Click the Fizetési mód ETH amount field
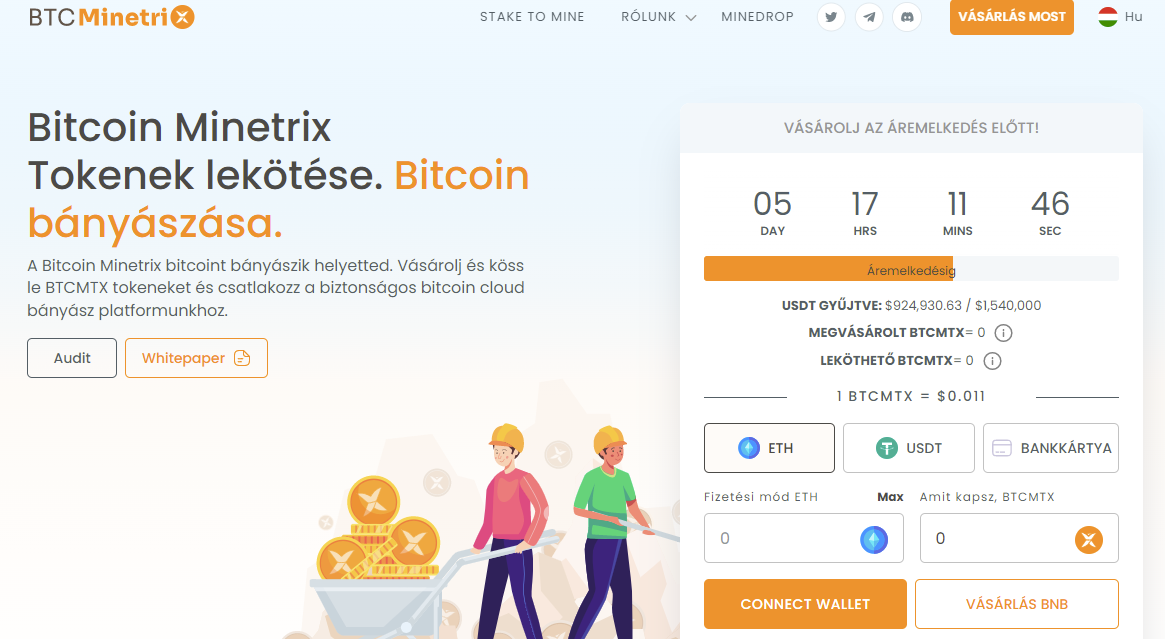 tap(804, 538)
